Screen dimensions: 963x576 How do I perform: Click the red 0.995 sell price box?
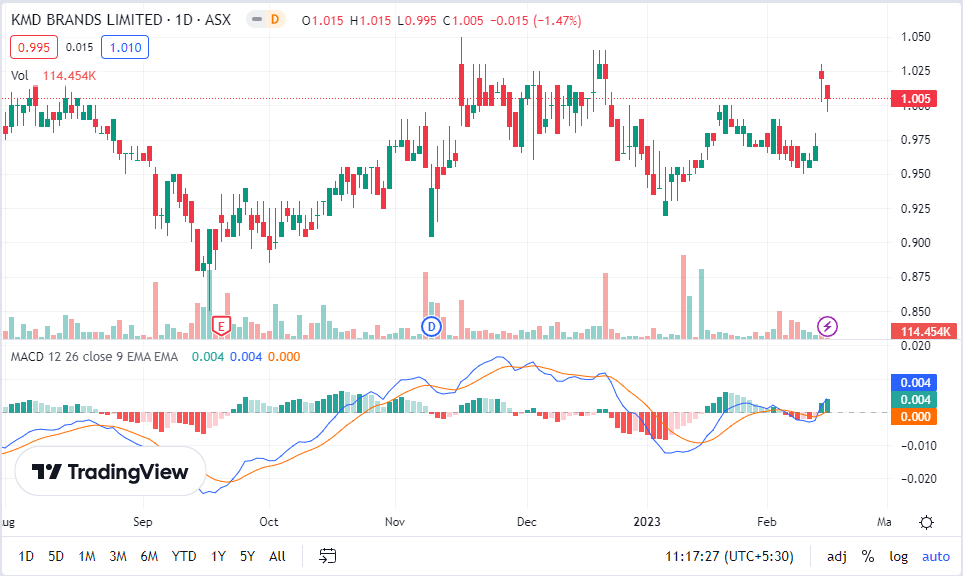34,46
